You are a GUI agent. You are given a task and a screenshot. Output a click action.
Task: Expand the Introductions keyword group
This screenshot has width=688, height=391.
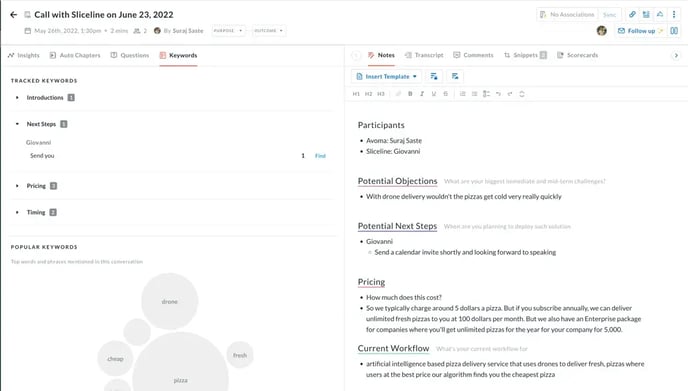(x=17, y=97)
